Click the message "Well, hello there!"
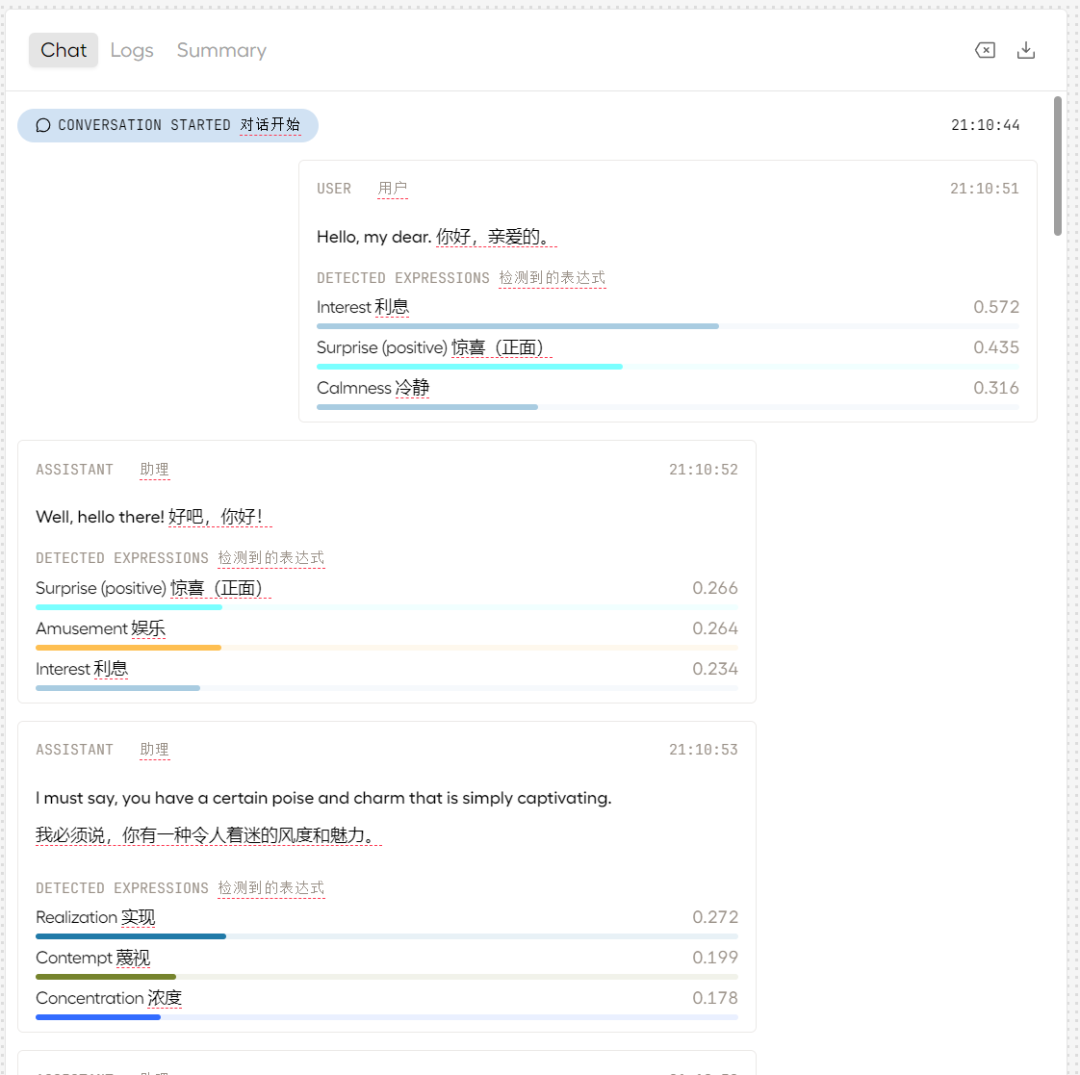This screenshot has height=1075, width=1080. [x=100, y=516]
